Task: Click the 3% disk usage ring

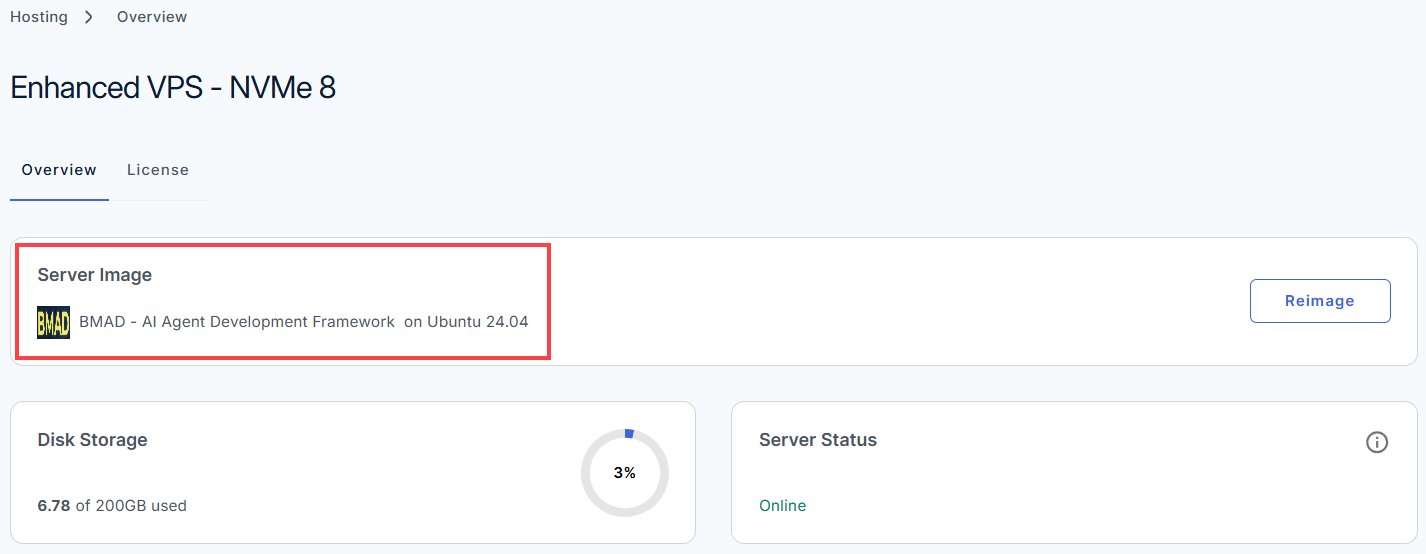Action: (625, 473)
